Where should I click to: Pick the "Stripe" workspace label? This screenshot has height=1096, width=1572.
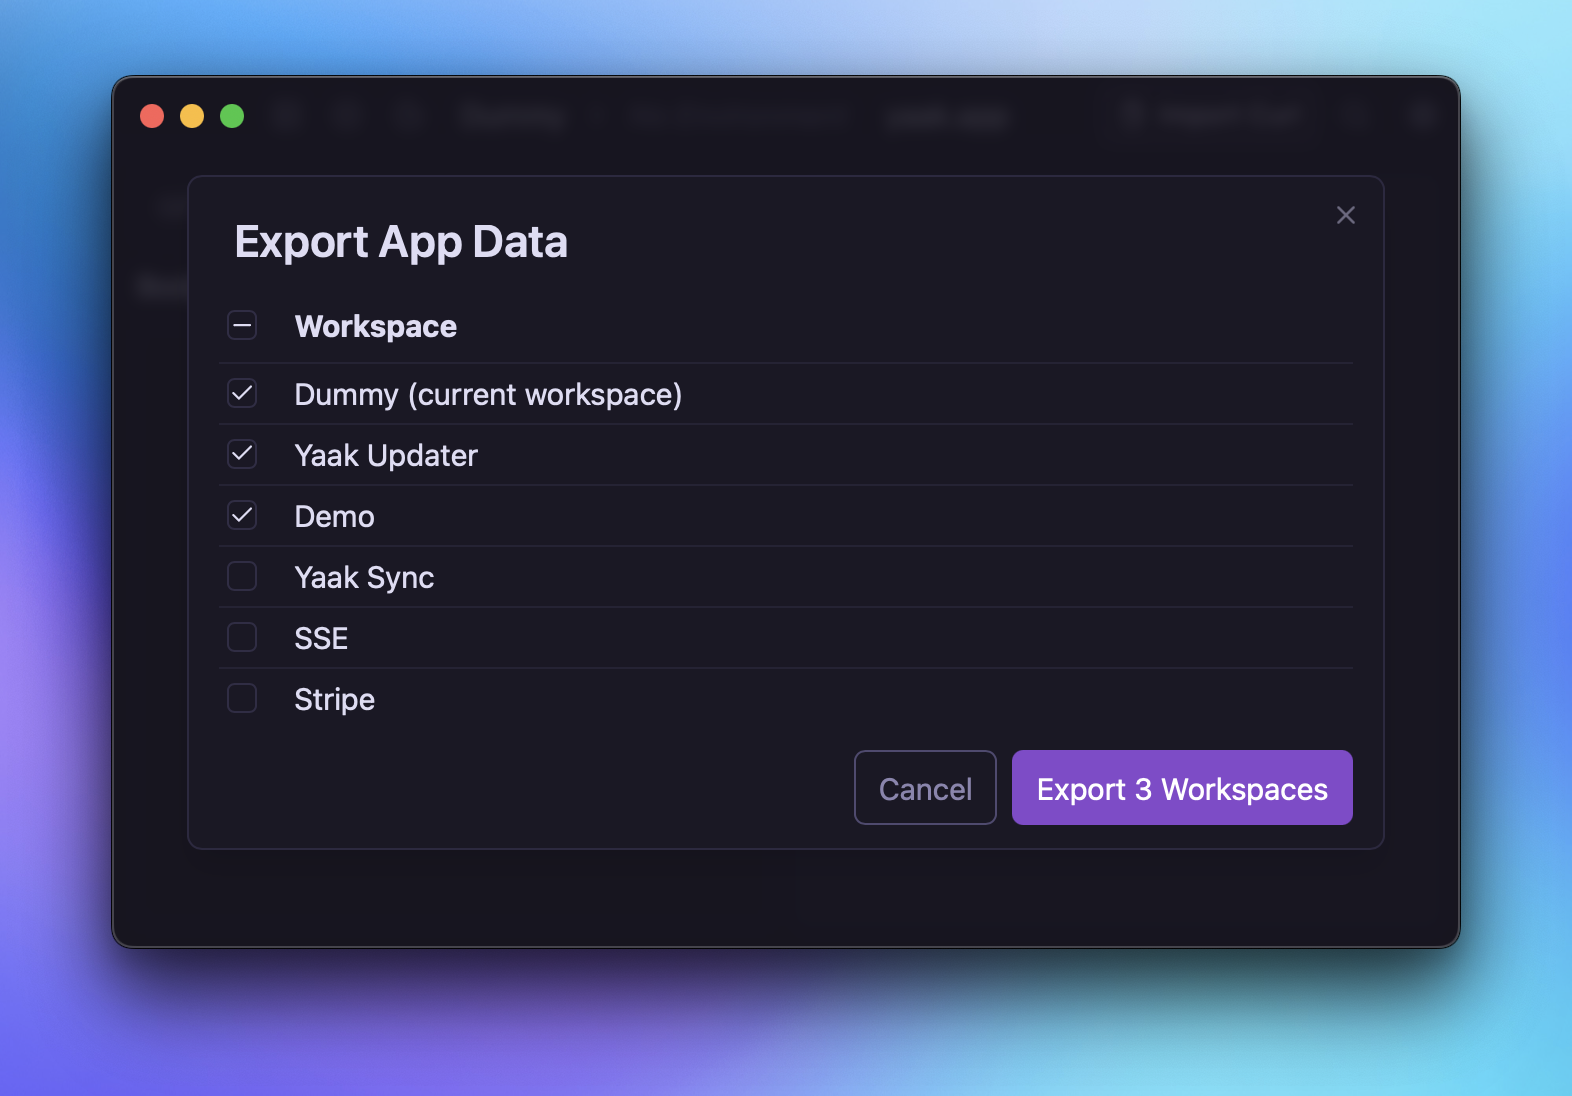coord(334,700)
